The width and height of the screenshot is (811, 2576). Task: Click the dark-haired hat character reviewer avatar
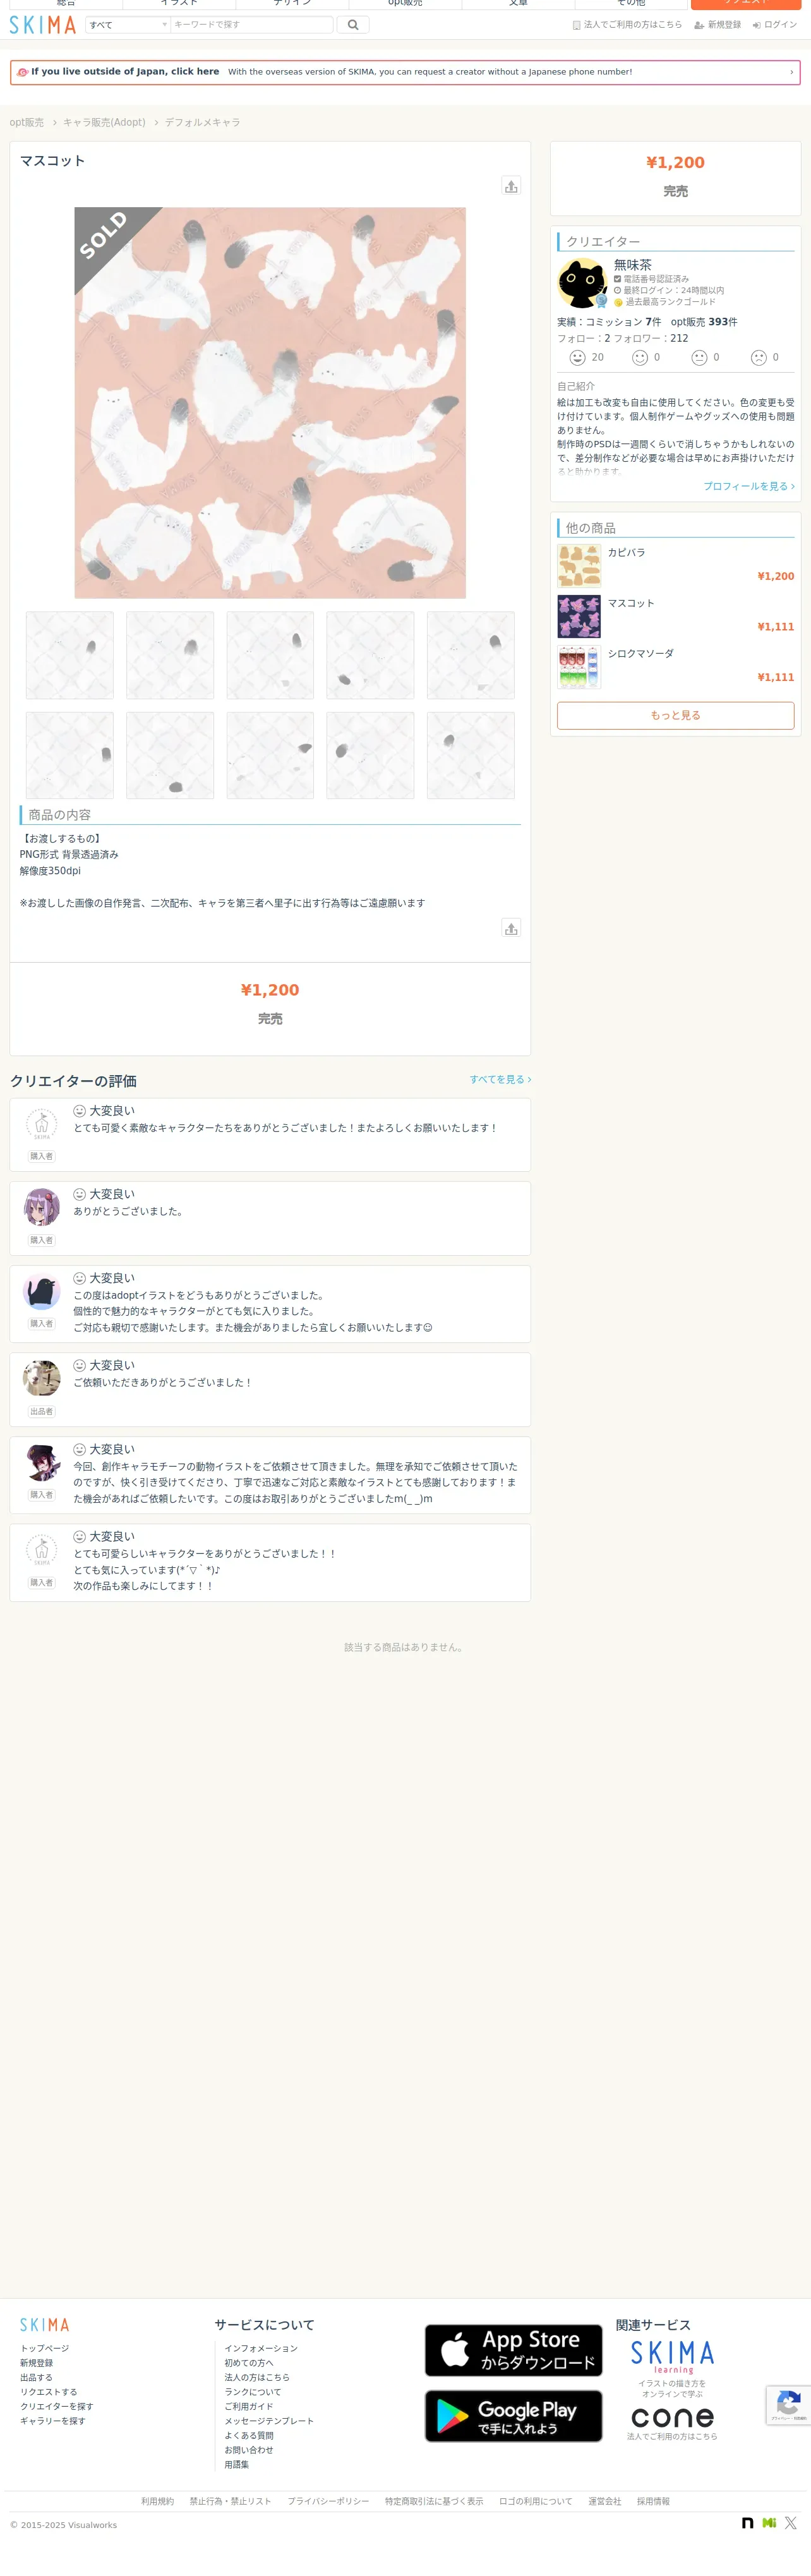click(x=41, y=1462)
